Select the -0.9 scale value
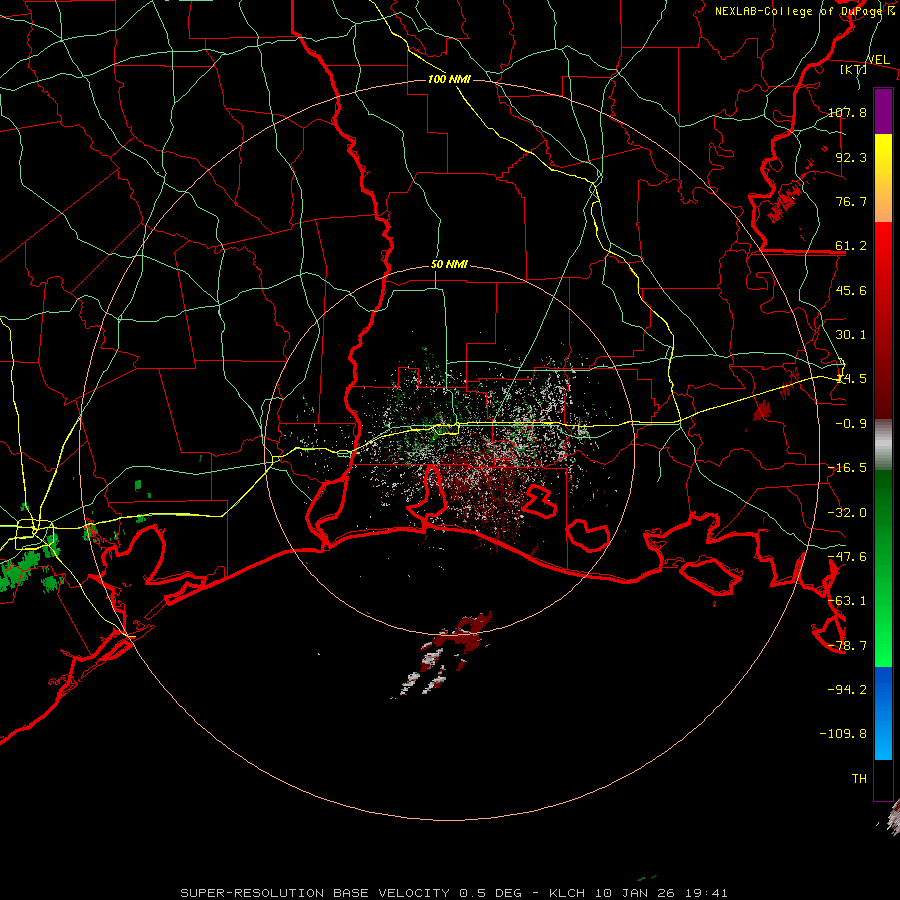Screen dimensions: 900x900 point(851,423)
